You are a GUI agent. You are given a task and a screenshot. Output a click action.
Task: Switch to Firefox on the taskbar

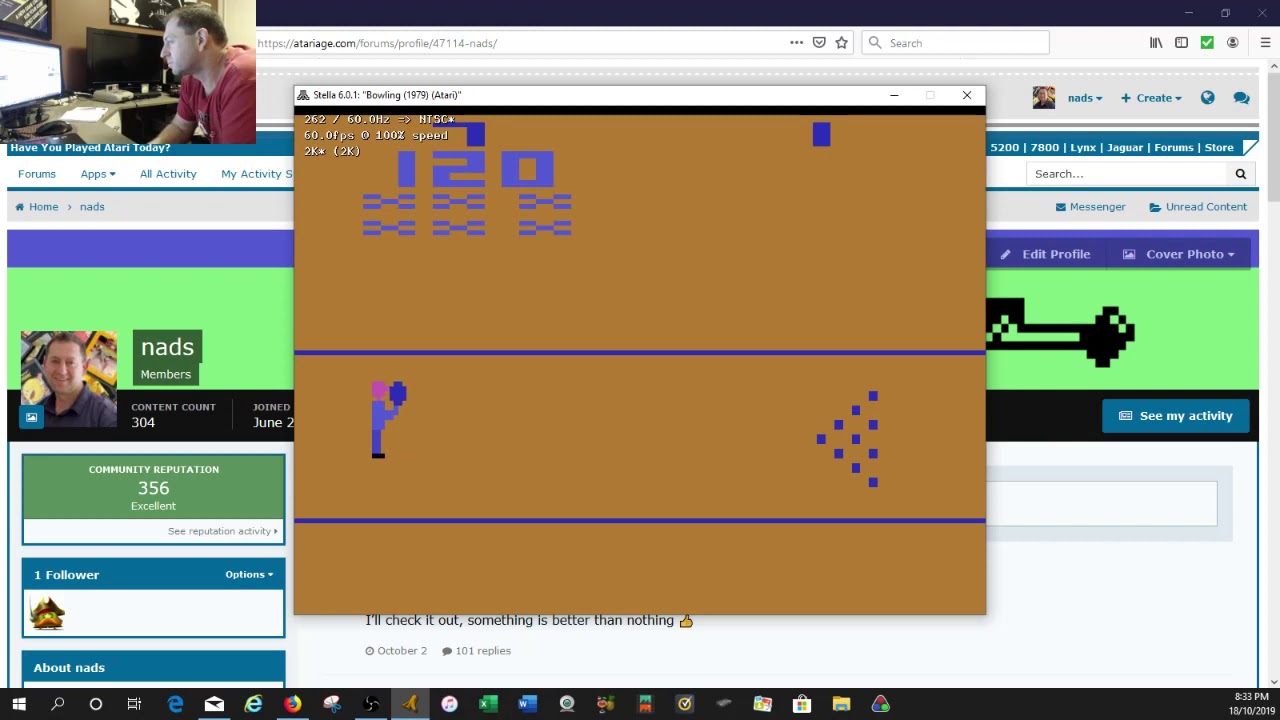[292, 704]
